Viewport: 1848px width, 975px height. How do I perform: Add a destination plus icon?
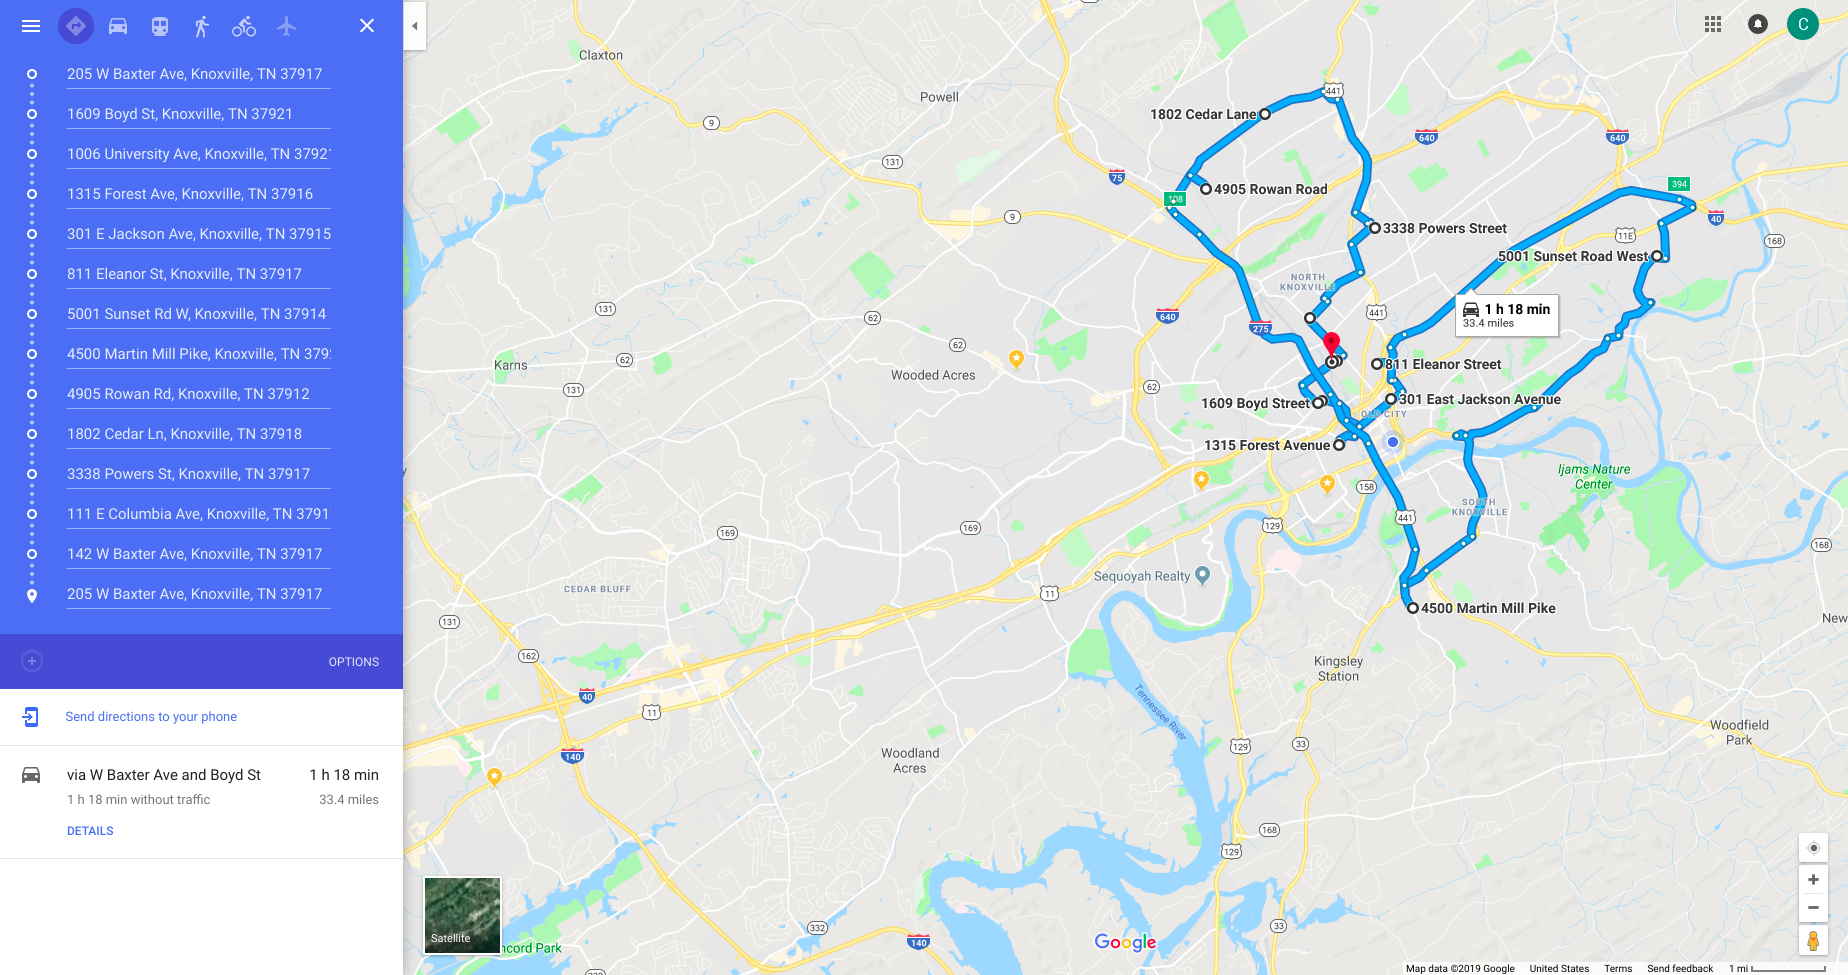tap(32, 661)
